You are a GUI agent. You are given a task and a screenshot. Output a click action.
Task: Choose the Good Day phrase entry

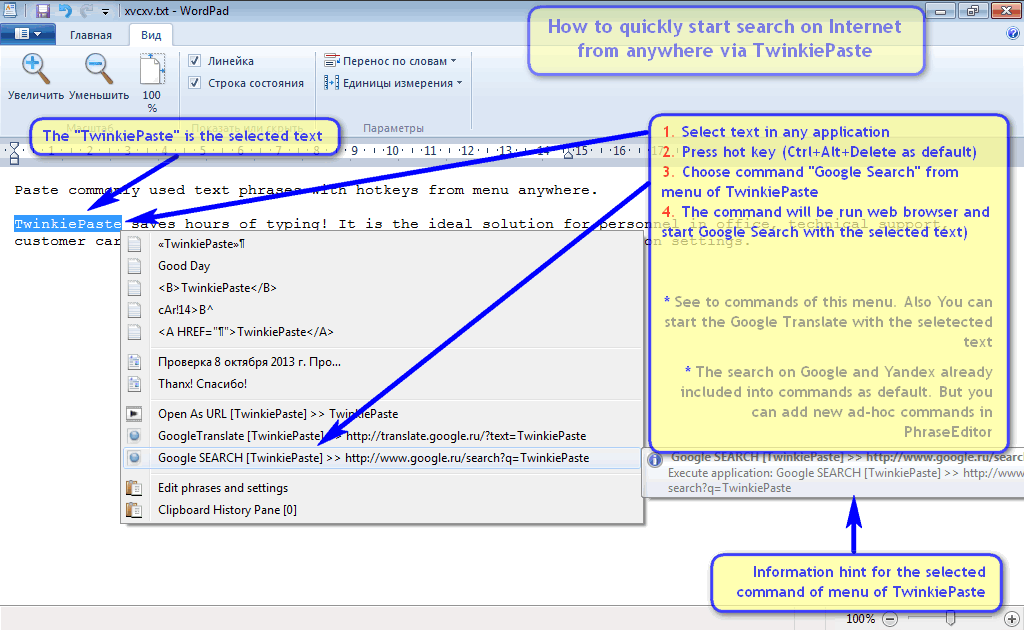click(x=383, y=266)
